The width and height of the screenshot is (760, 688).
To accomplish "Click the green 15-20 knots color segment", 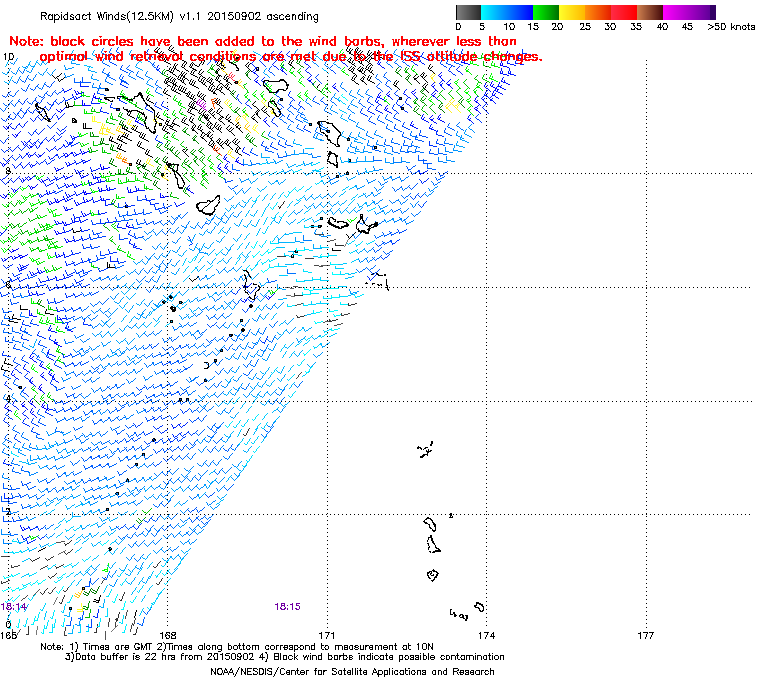I will tap(546, 12).
